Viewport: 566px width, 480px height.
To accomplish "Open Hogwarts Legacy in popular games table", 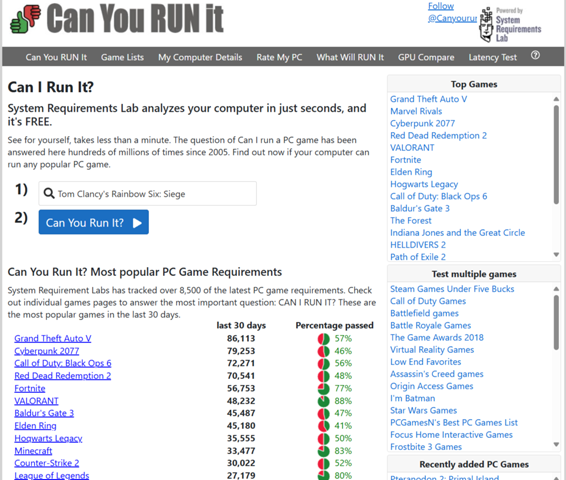I will point(48,438).
